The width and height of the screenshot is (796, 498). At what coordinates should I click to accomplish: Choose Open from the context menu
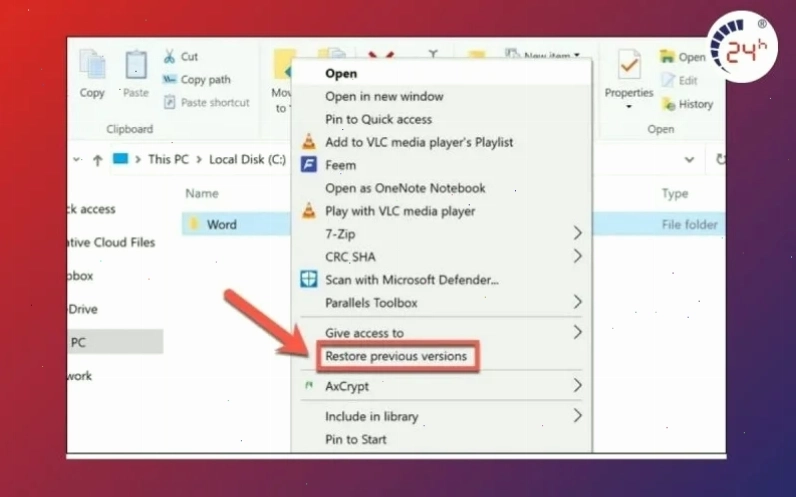441,74
